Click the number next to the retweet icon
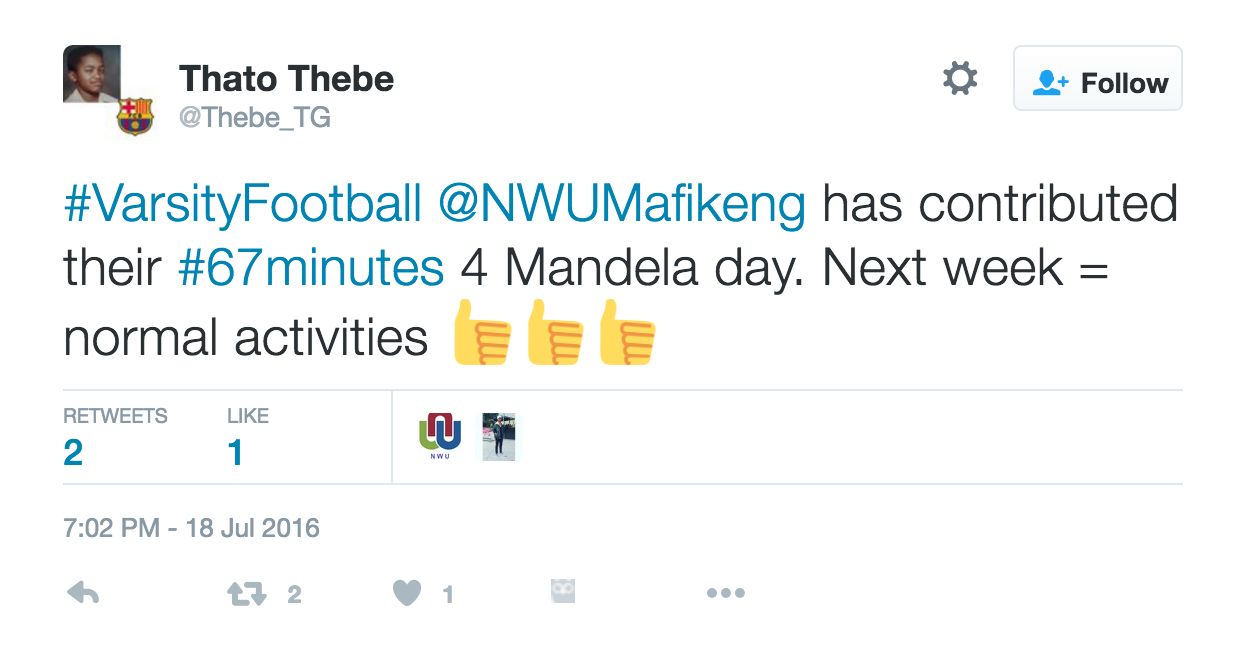The width and height of the screenshot is (1244, 652). [x=294, y=595]
